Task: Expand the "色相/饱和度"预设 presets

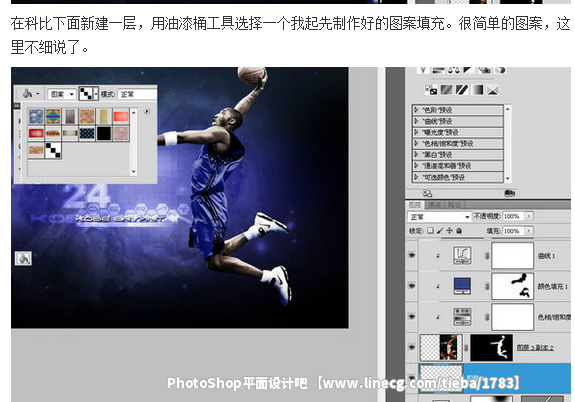Action: (x=416, y=143)
